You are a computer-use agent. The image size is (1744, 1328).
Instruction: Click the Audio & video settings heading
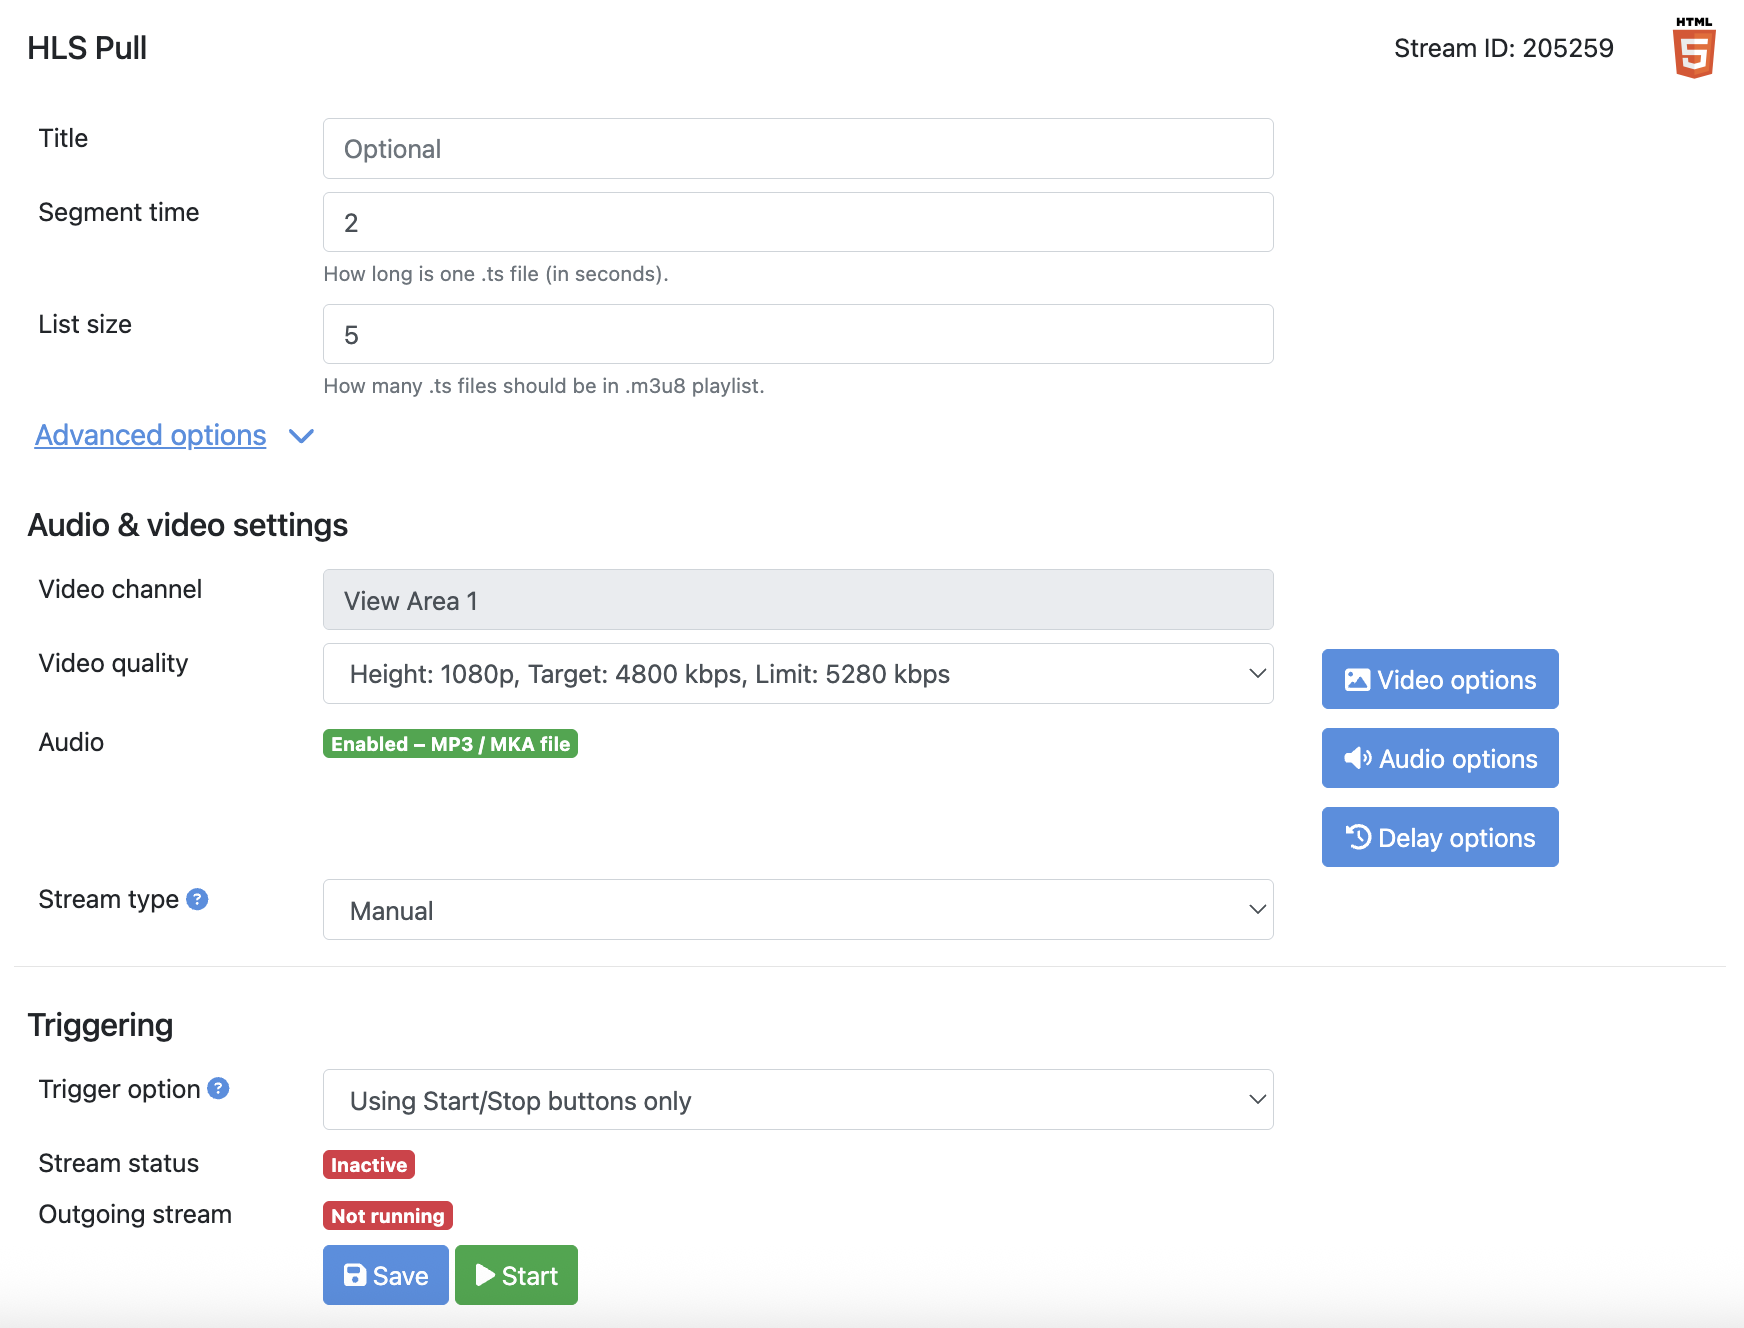(x=188, y=525)
